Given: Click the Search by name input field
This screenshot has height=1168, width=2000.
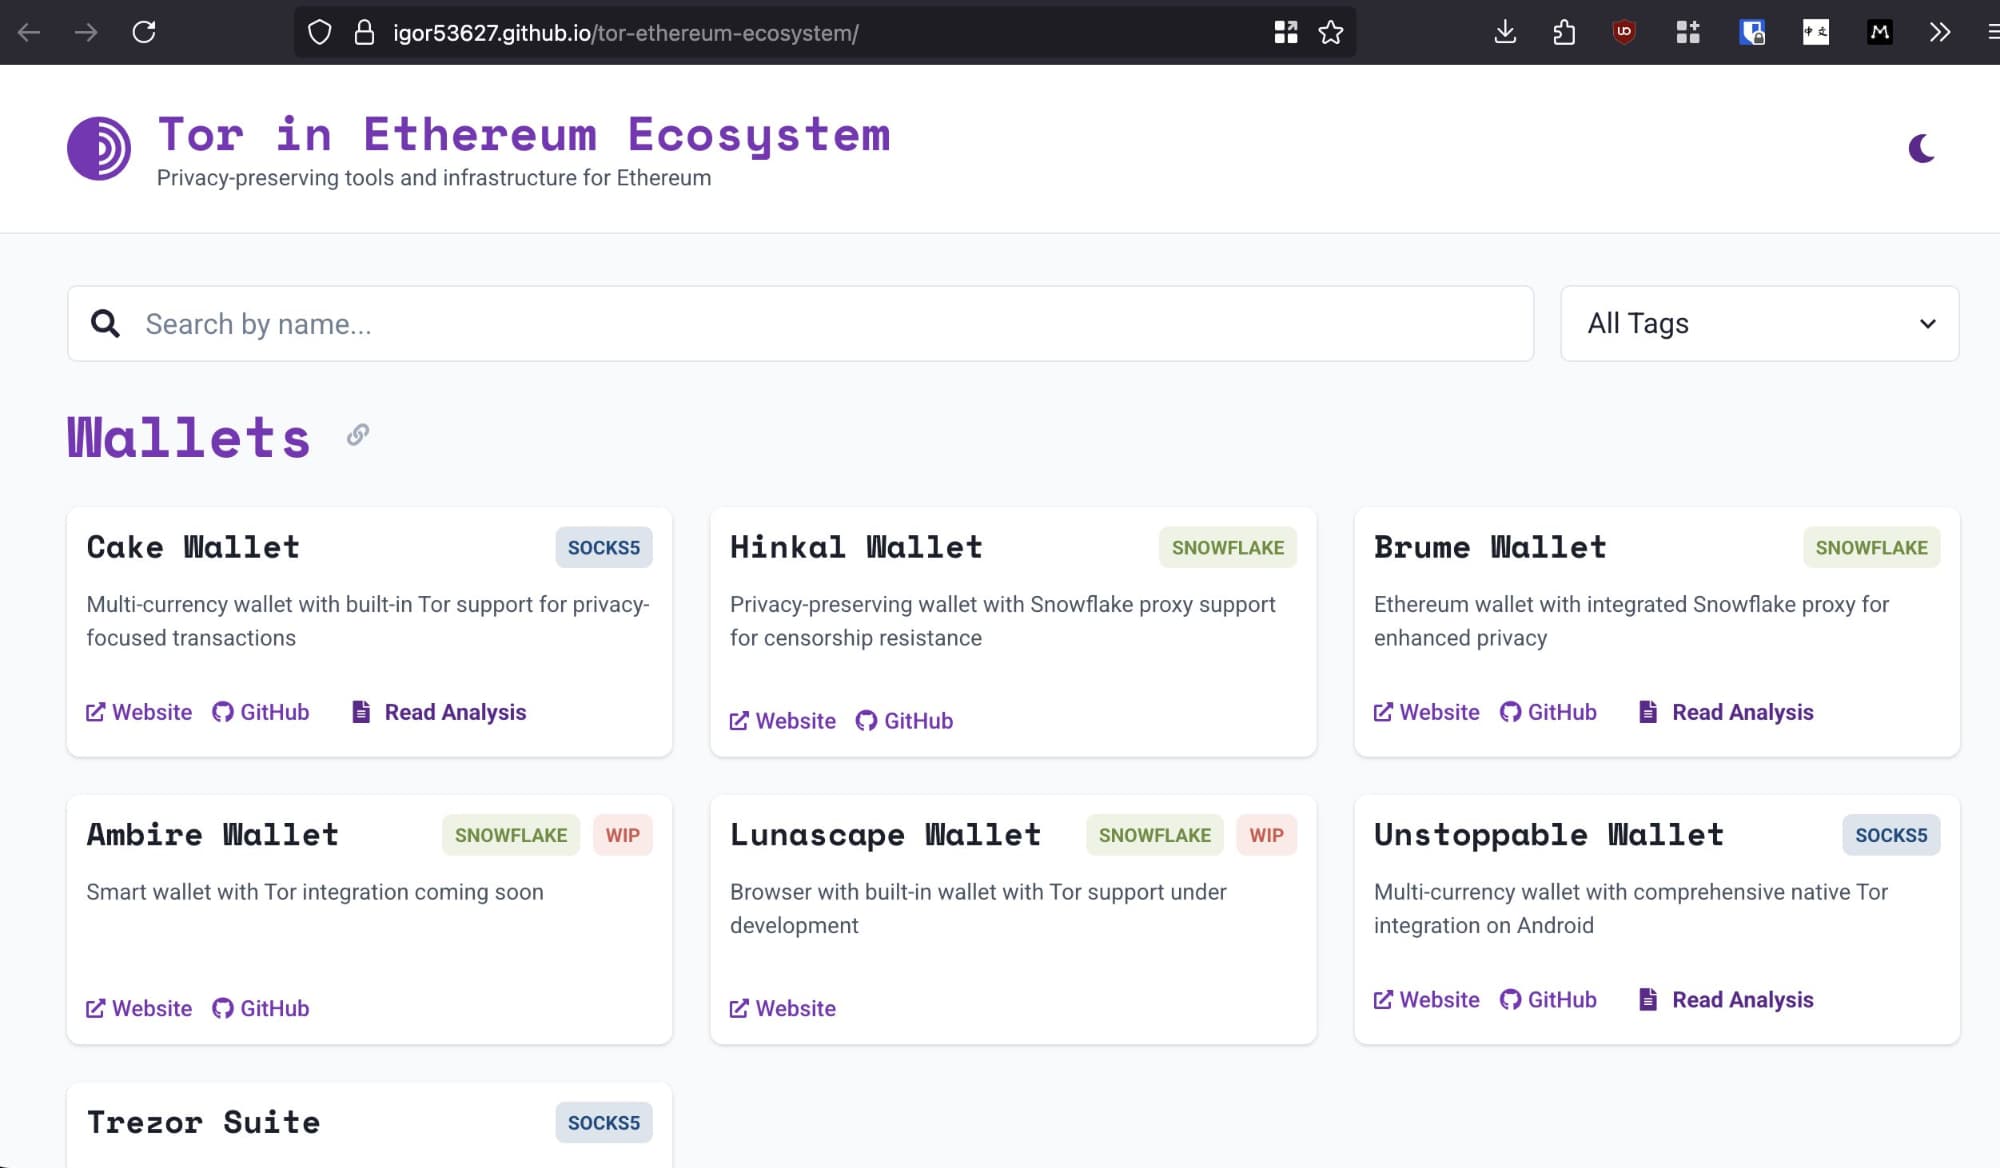Looking at the screenshot, I should [800, 324].
